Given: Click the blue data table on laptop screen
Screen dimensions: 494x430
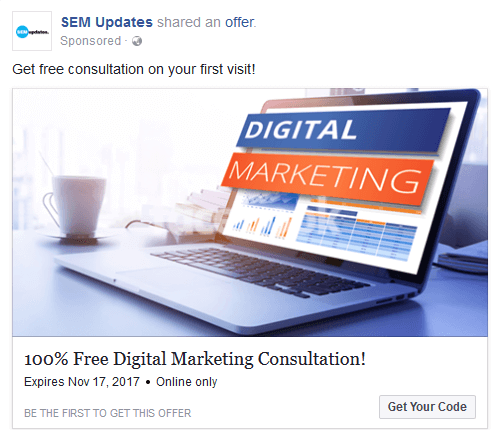Looking at the screenshot, I should (357, 233).
